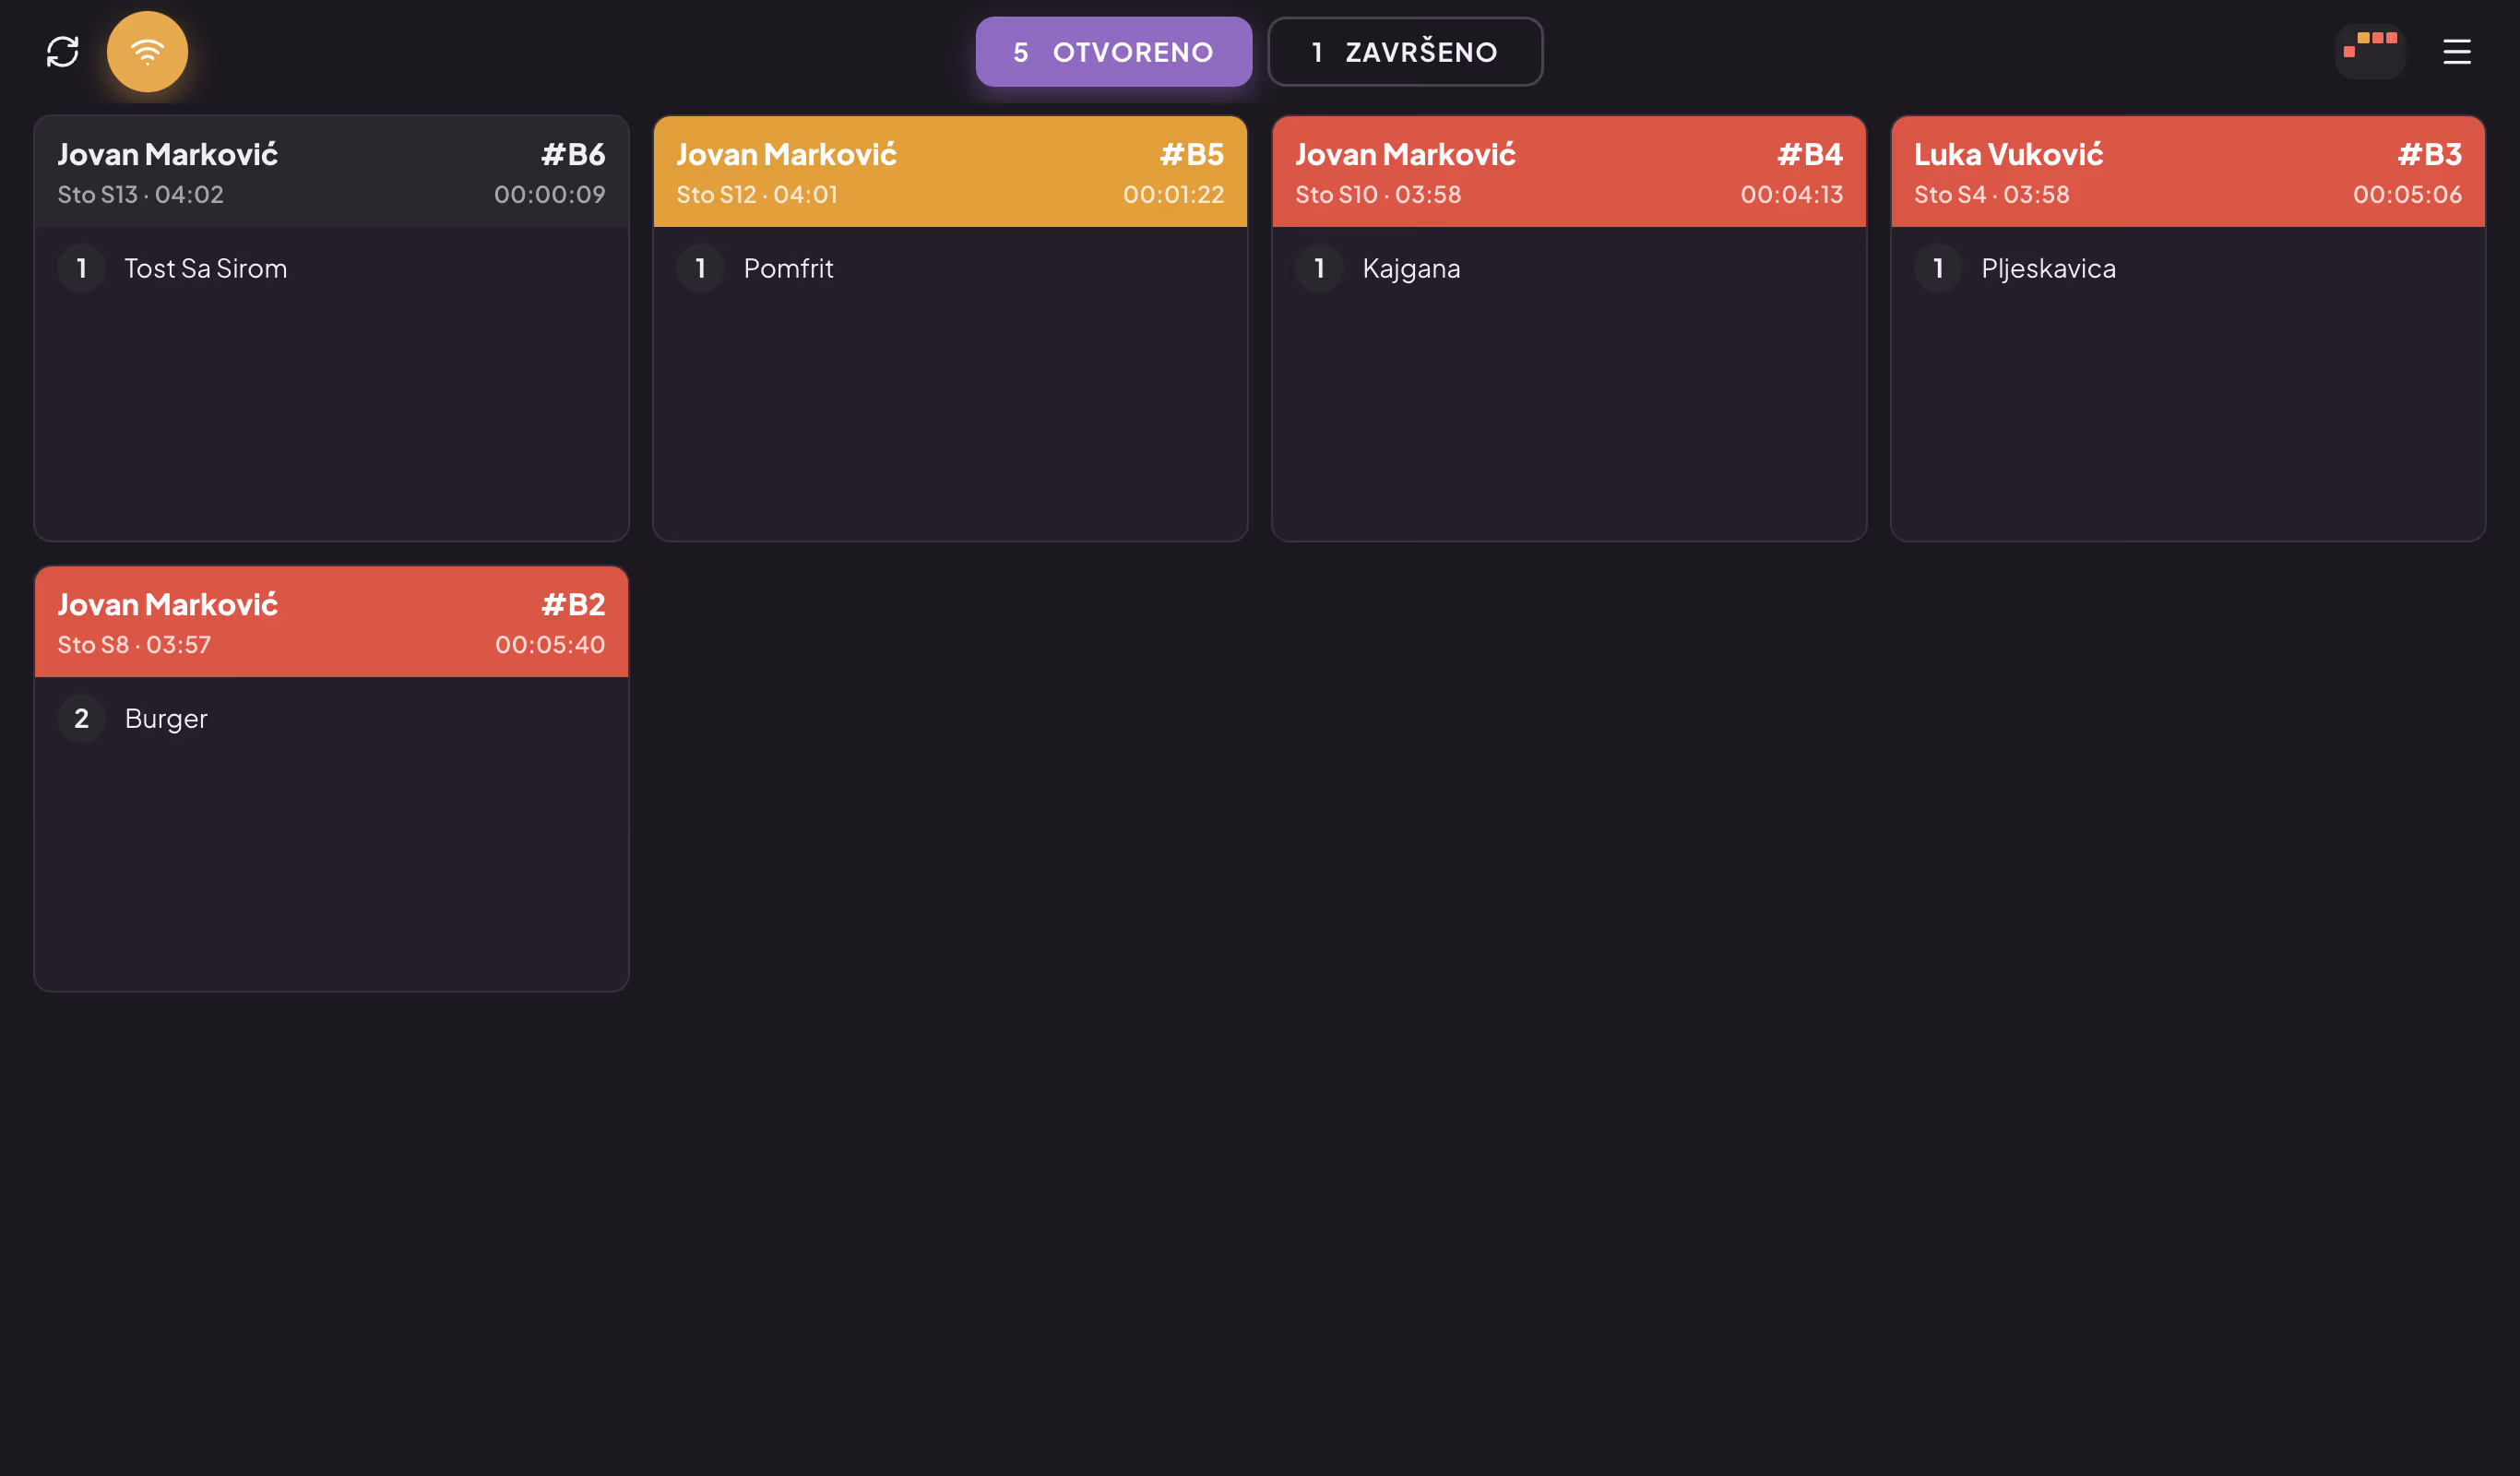Screen dimensions: 2520x1476
Task: Click the refresh orders icon
Action: coord(62,52)
